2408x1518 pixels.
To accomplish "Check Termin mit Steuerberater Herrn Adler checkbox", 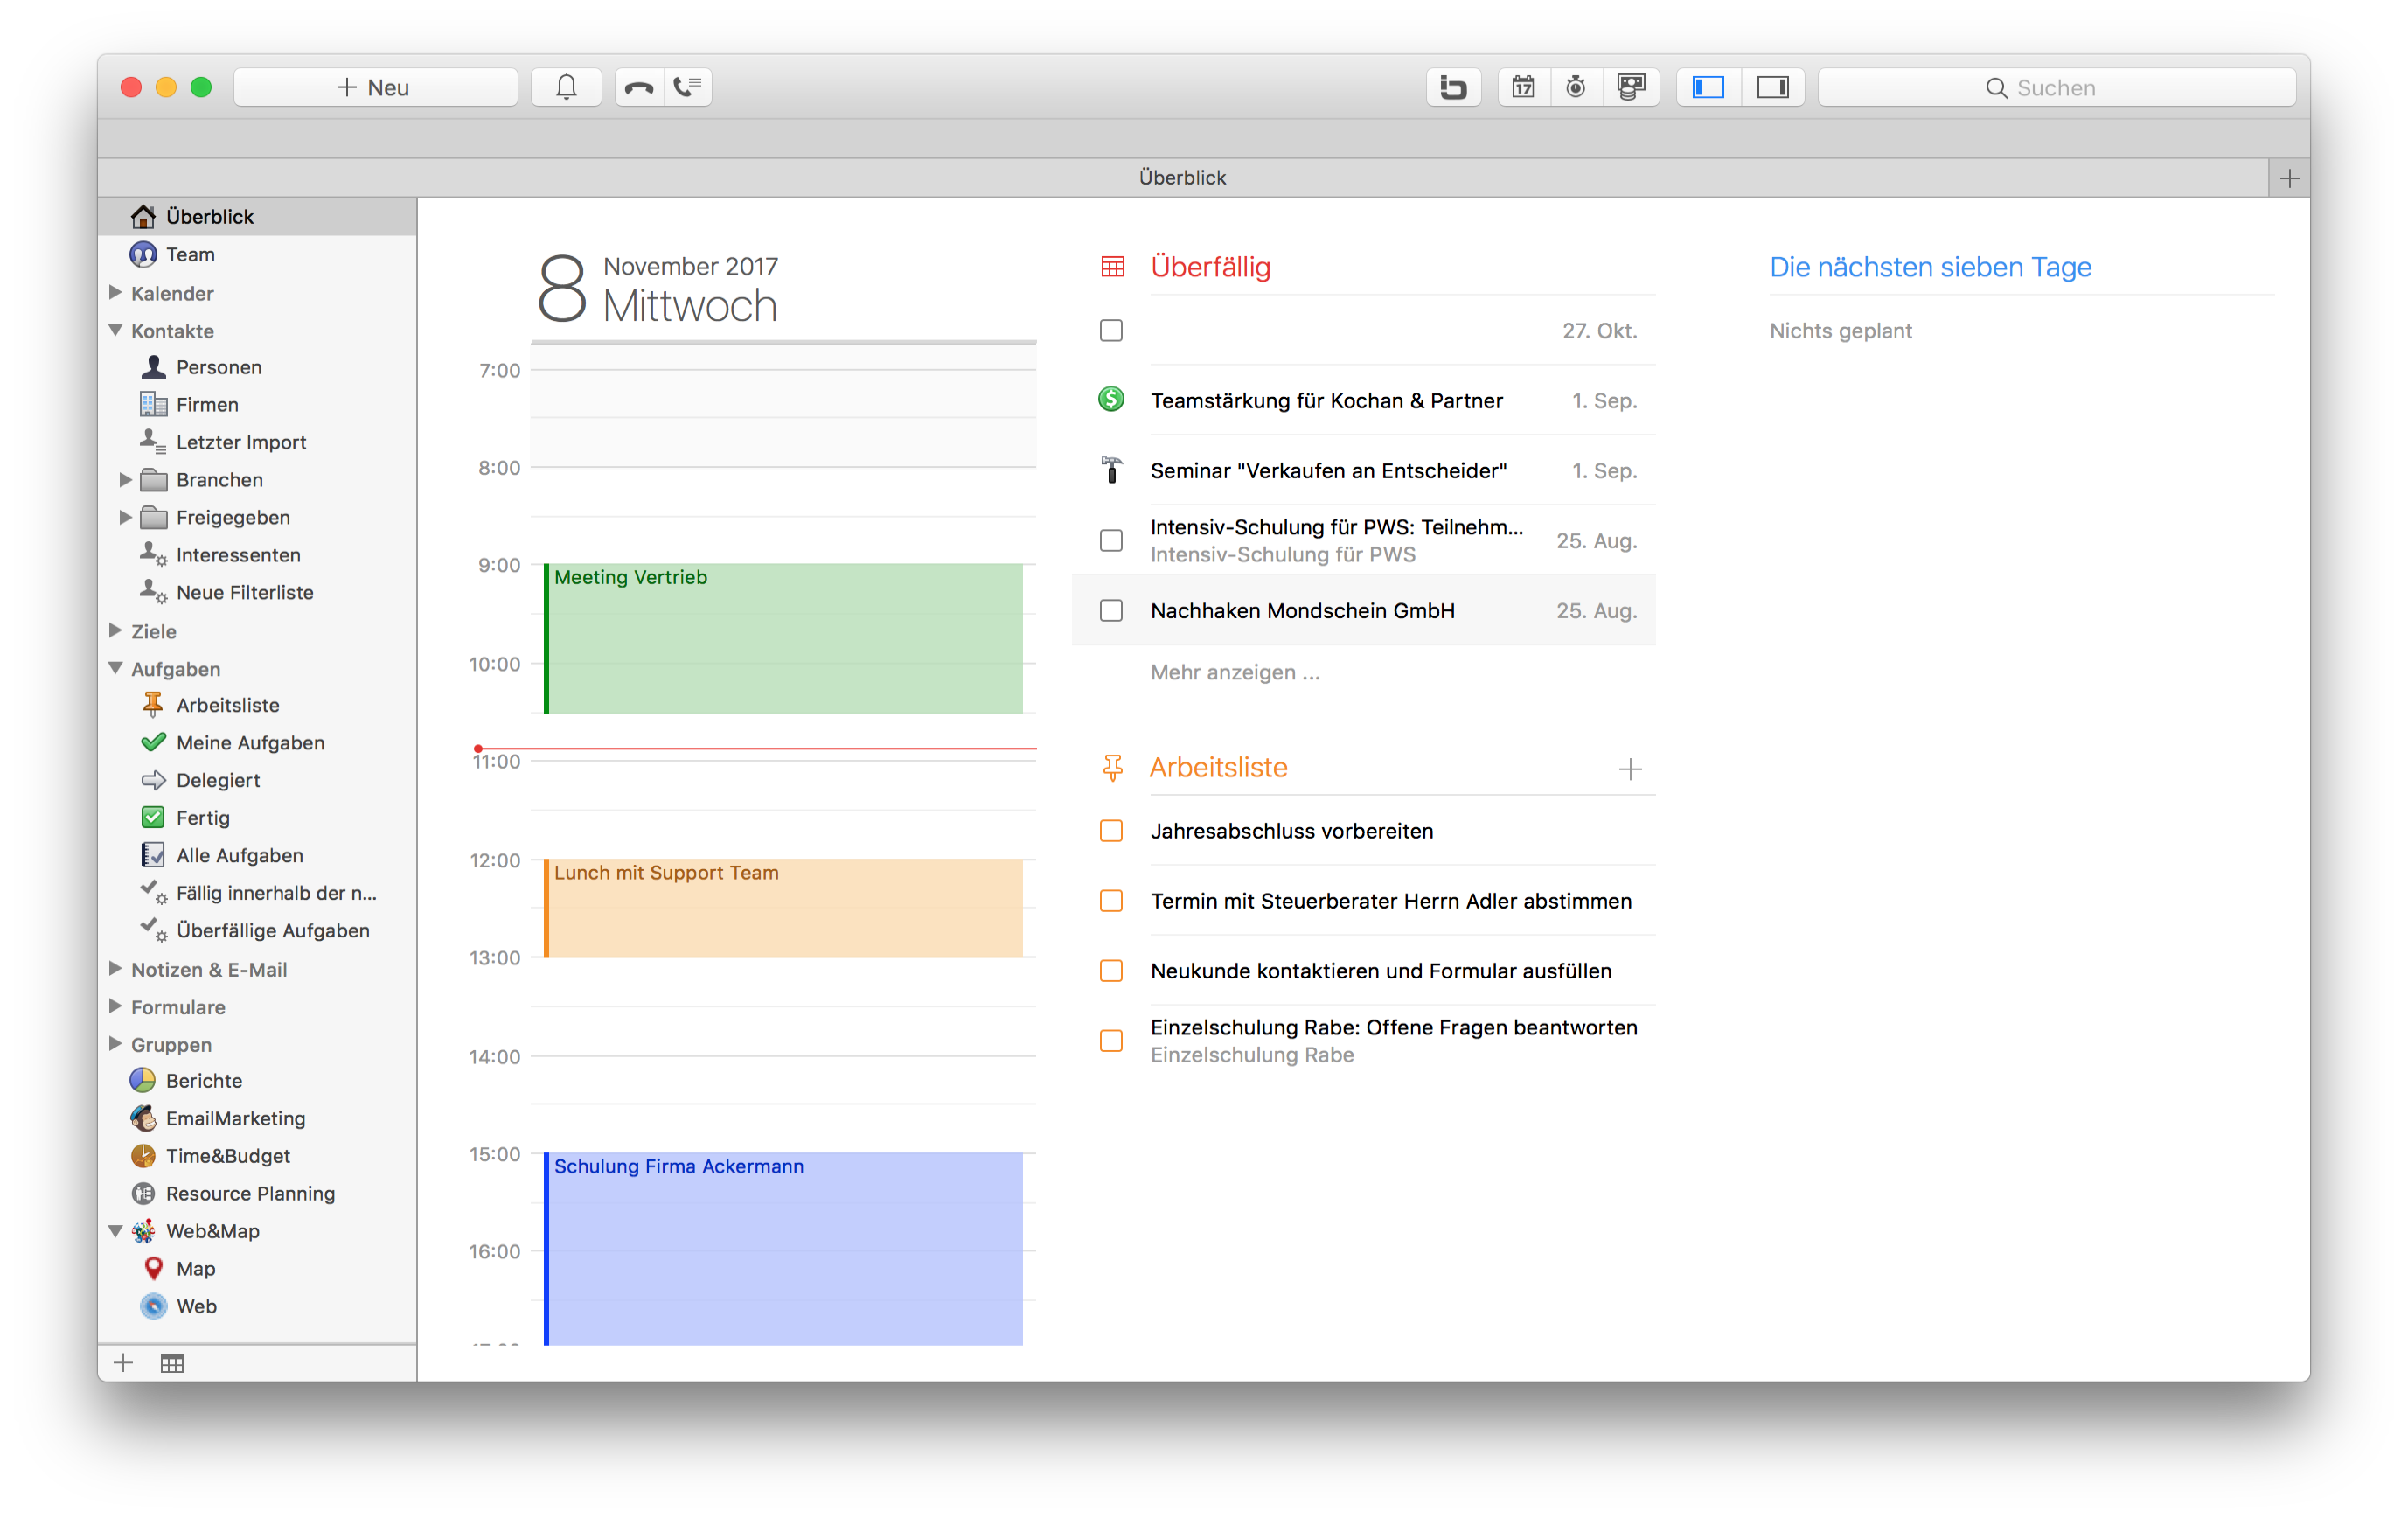I will [1111, 901].
